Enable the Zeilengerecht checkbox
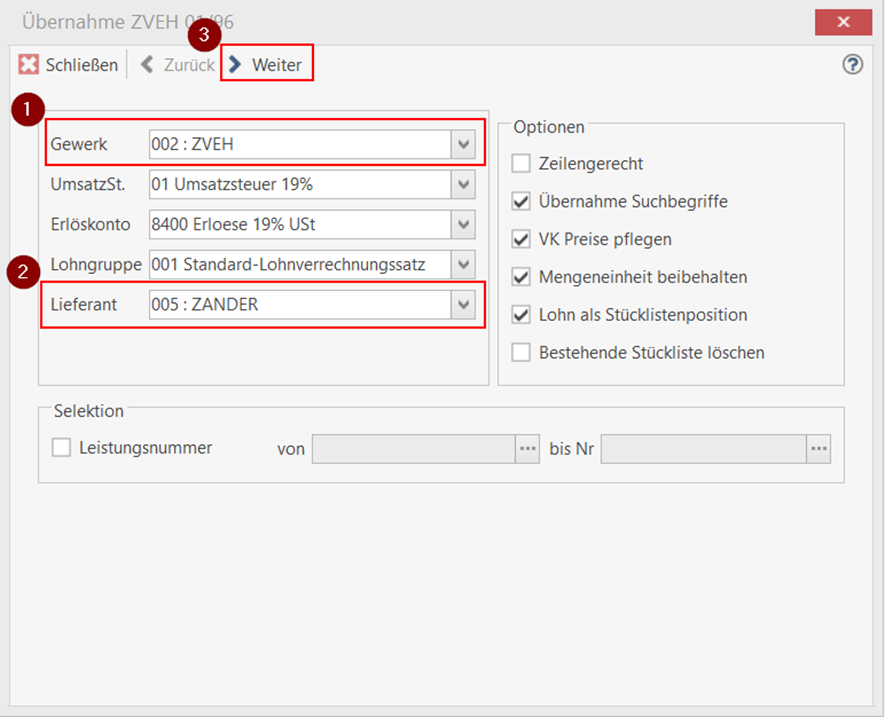The image size is (885, 717). point(521,164)
